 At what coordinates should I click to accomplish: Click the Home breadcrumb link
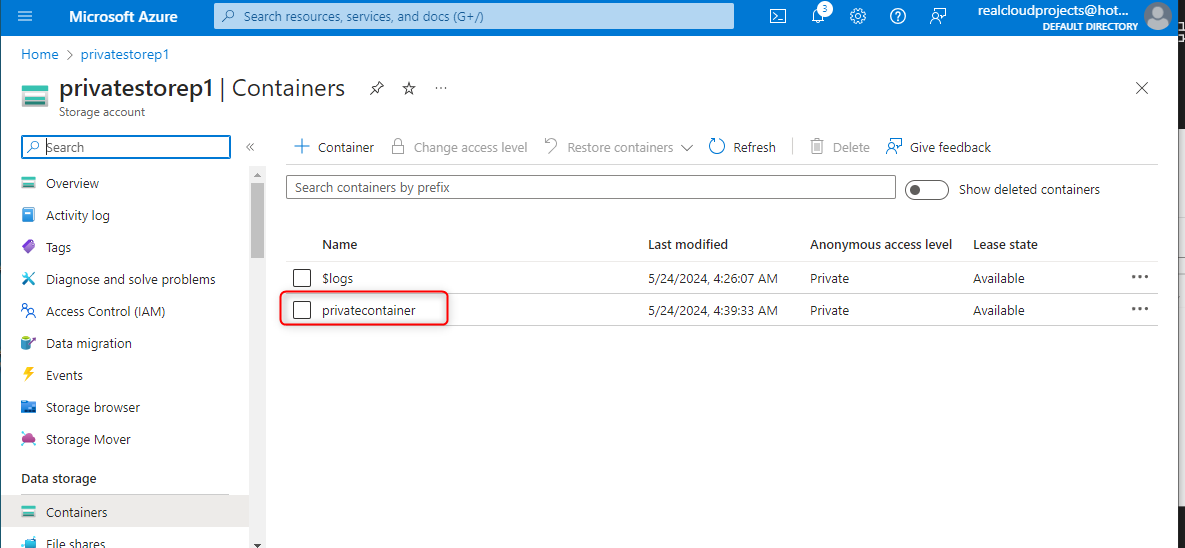40,54
